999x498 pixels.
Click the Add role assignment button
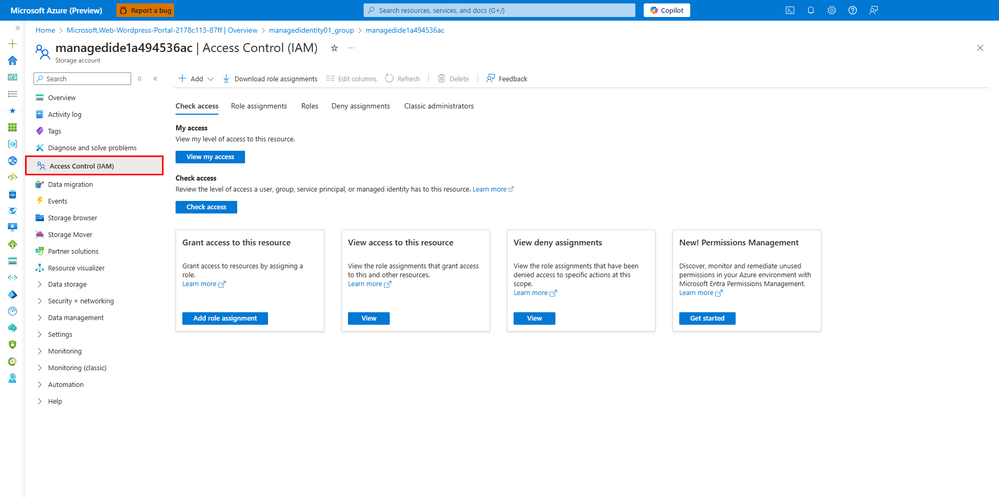[225, 318]
